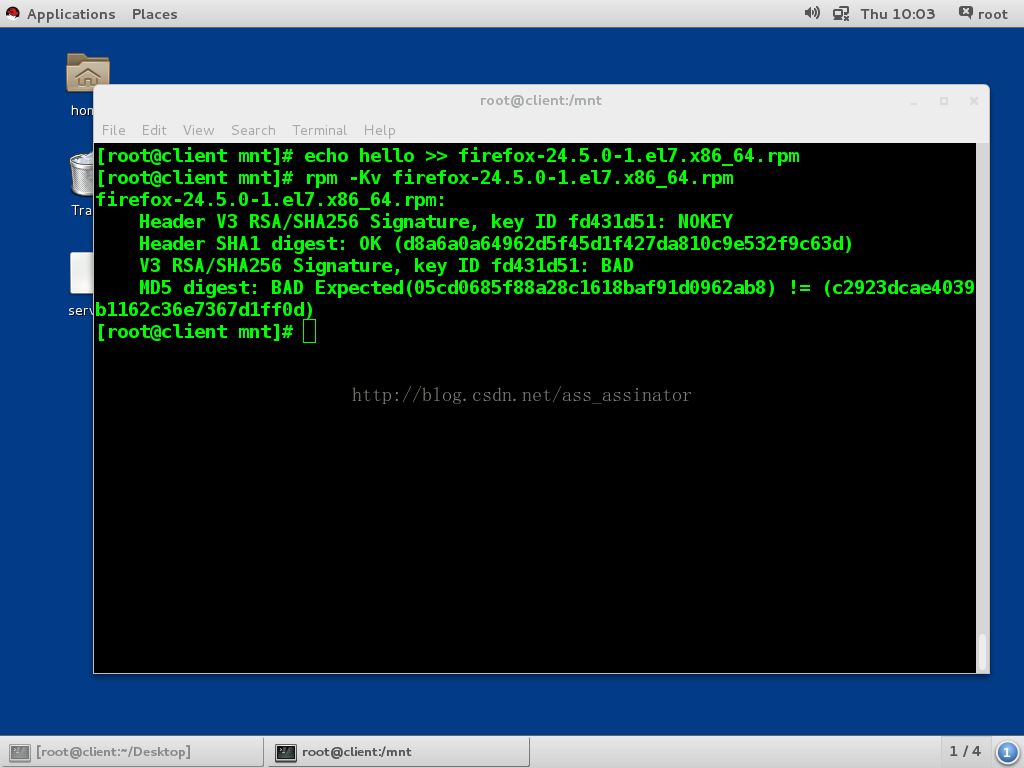1024x768 pixels.
Task: Close the terminal window
Action: coord(974,101)
